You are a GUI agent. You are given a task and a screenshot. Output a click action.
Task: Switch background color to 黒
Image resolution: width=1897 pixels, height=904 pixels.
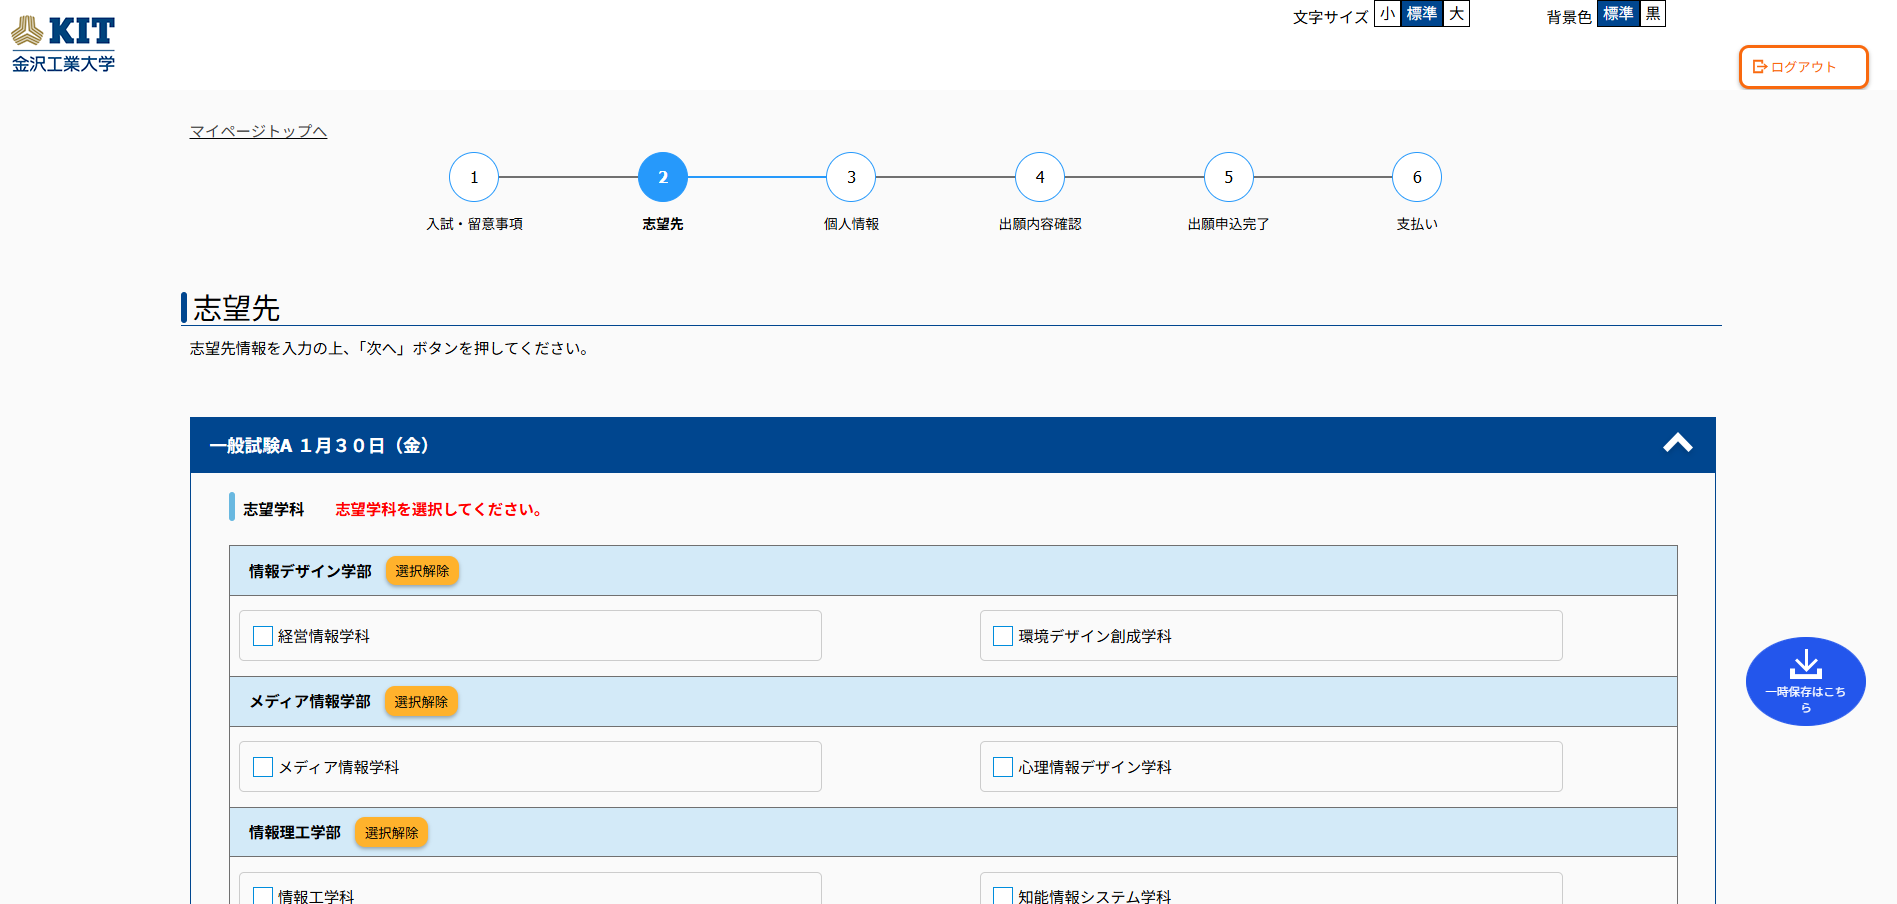[x=1653, y=14]
